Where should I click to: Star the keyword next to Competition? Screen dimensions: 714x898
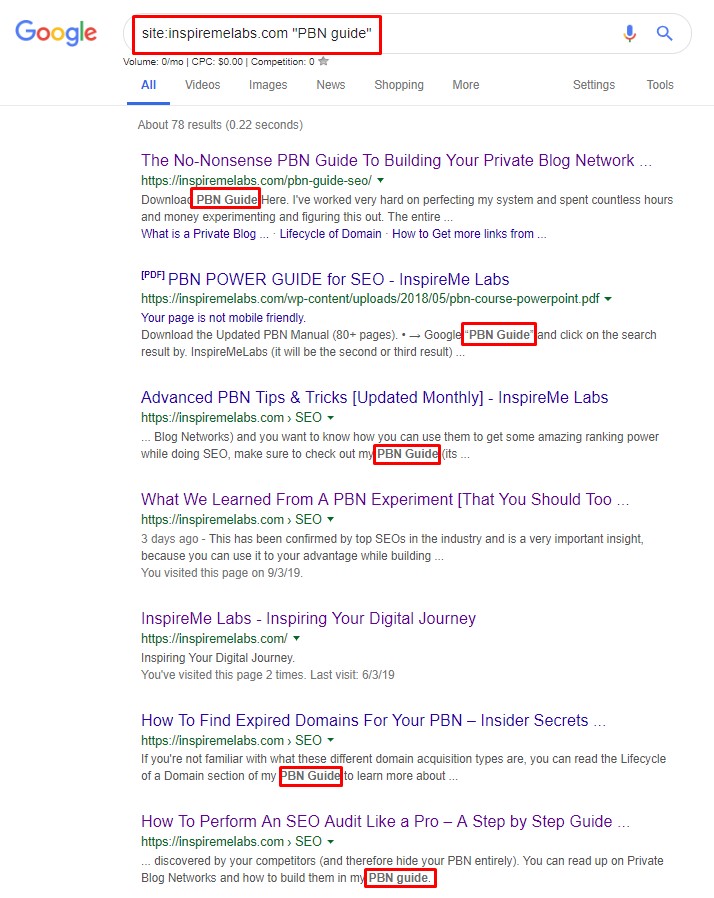pyautogui.click(x=324, y=61)
